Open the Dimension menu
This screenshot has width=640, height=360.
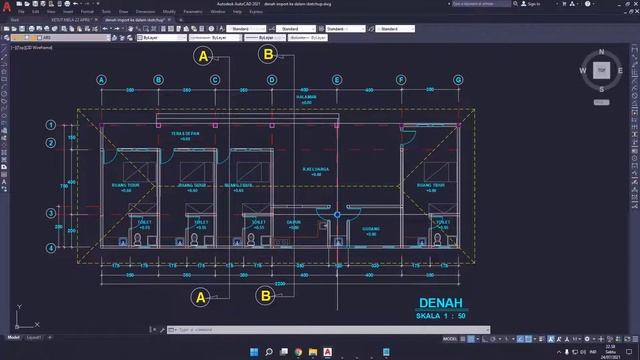(145, 12)
